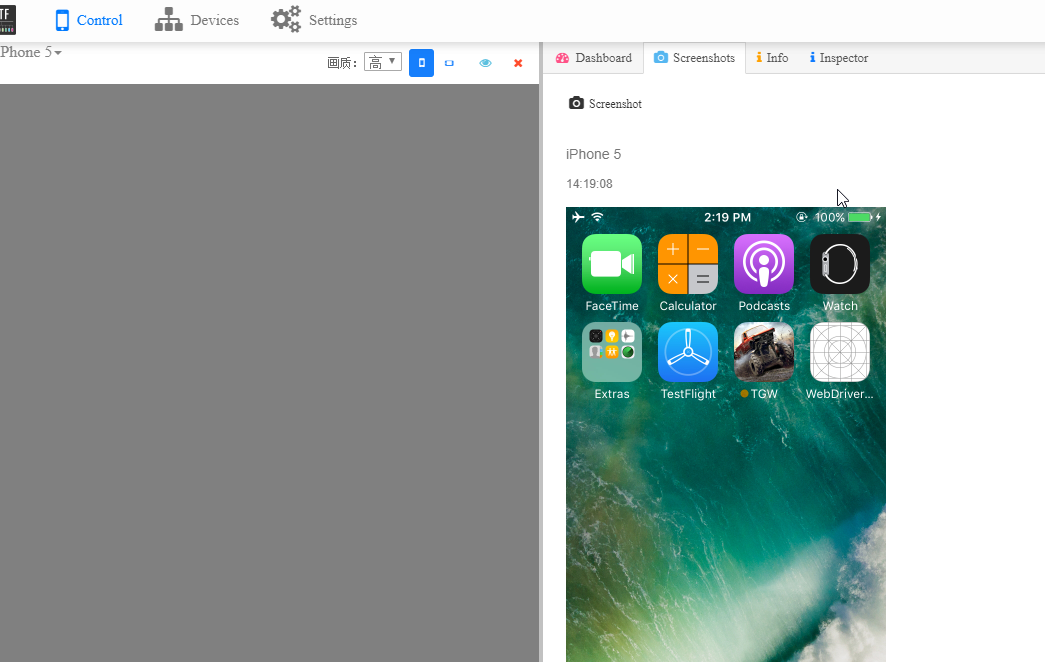Screen dimensions: 1045x662
Task: Click the 2:19 PM clock text
Action: point(727,217)
